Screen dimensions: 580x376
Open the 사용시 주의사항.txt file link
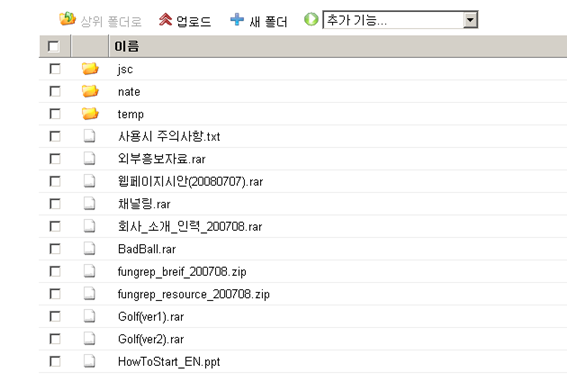point(169,137)
